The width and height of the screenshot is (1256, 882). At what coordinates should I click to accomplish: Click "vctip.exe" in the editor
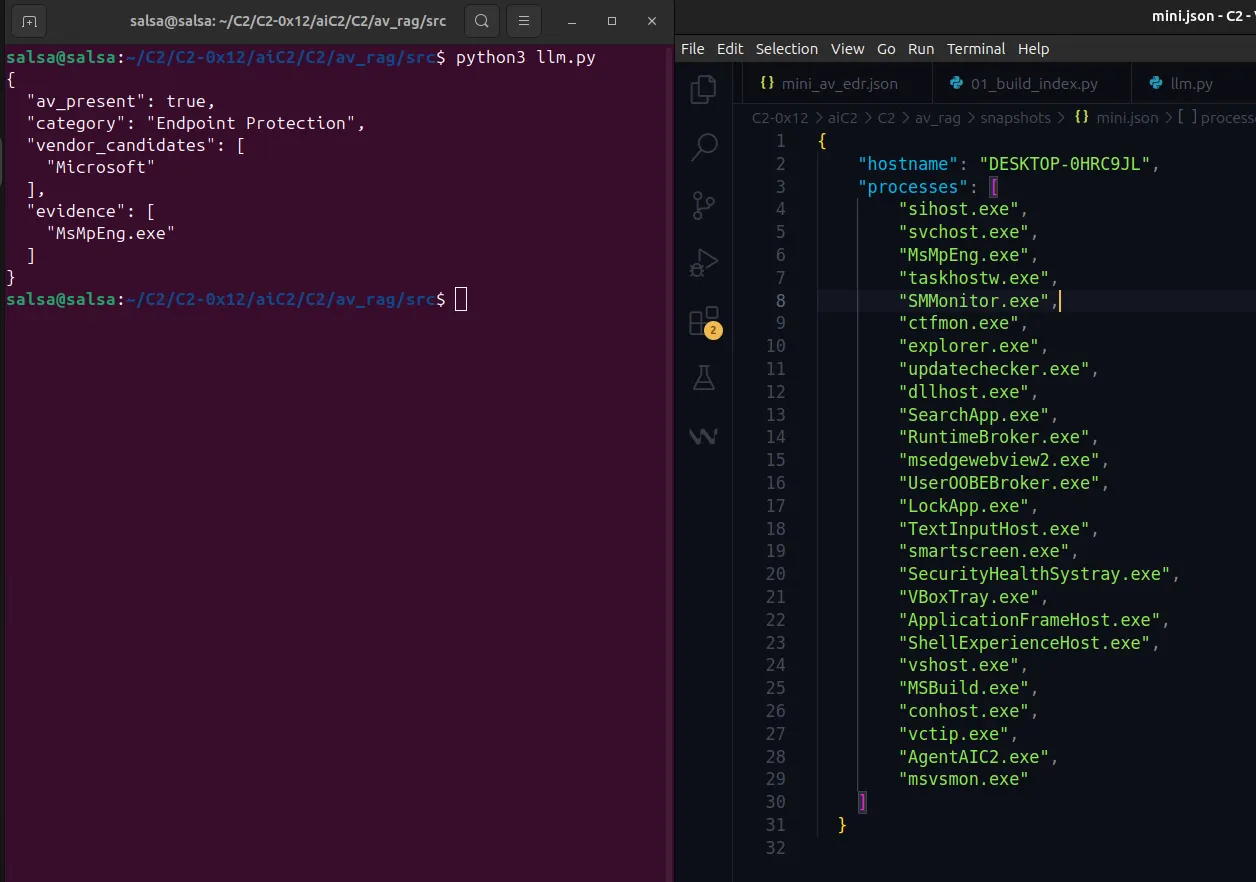[953, 734]
